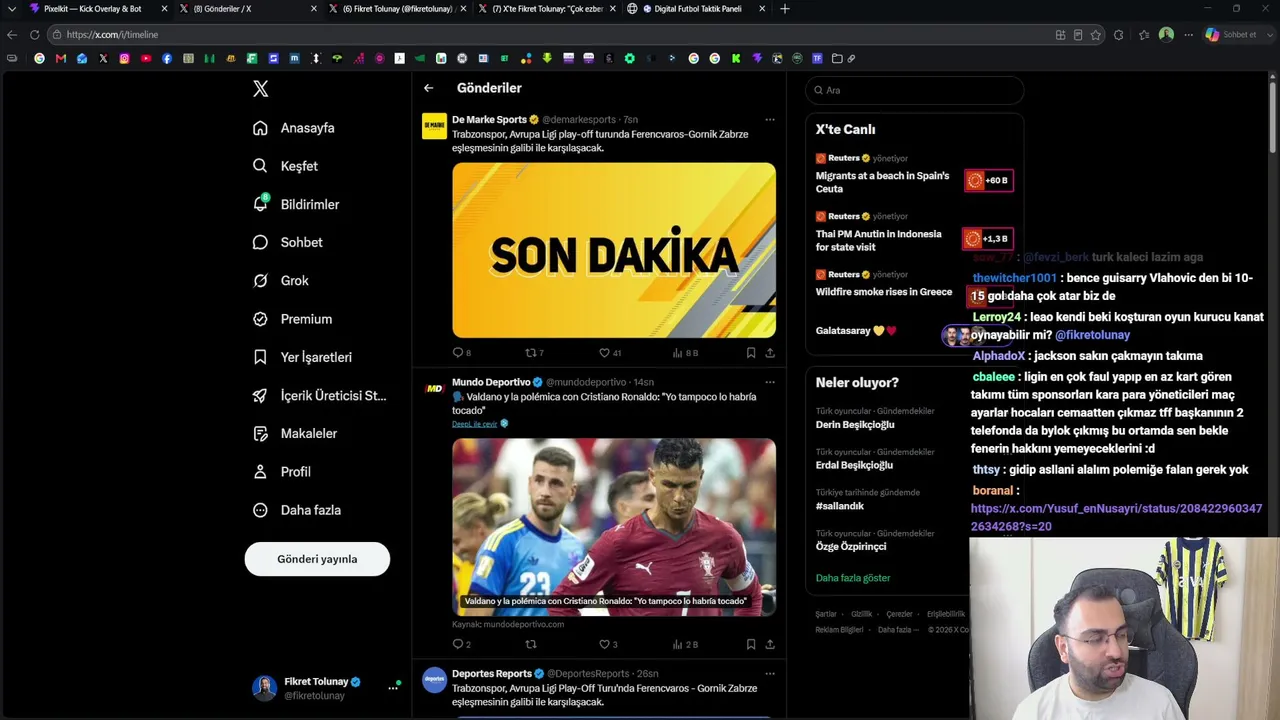Bookmark this page with the star icon
The height and width of the screenshot is (720, 1280).
point(1096,34)
